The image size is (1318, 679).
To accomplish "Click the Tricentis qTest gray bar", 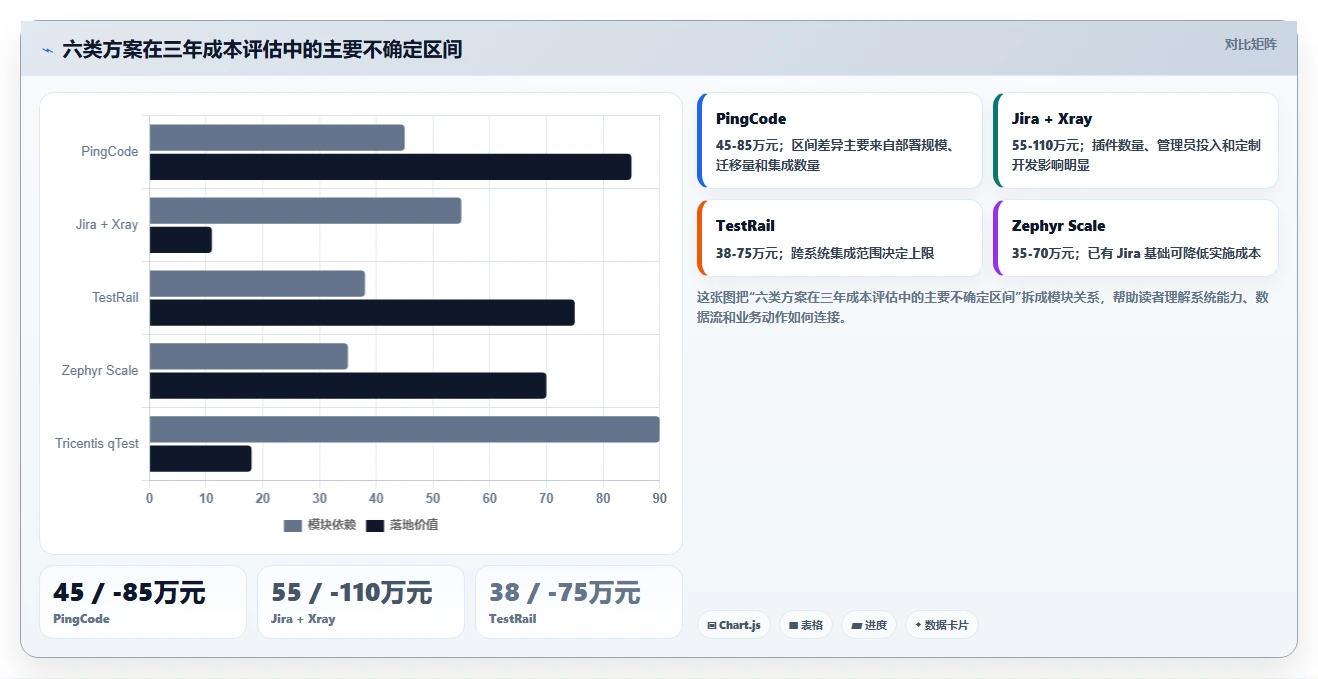I will 404,430.
